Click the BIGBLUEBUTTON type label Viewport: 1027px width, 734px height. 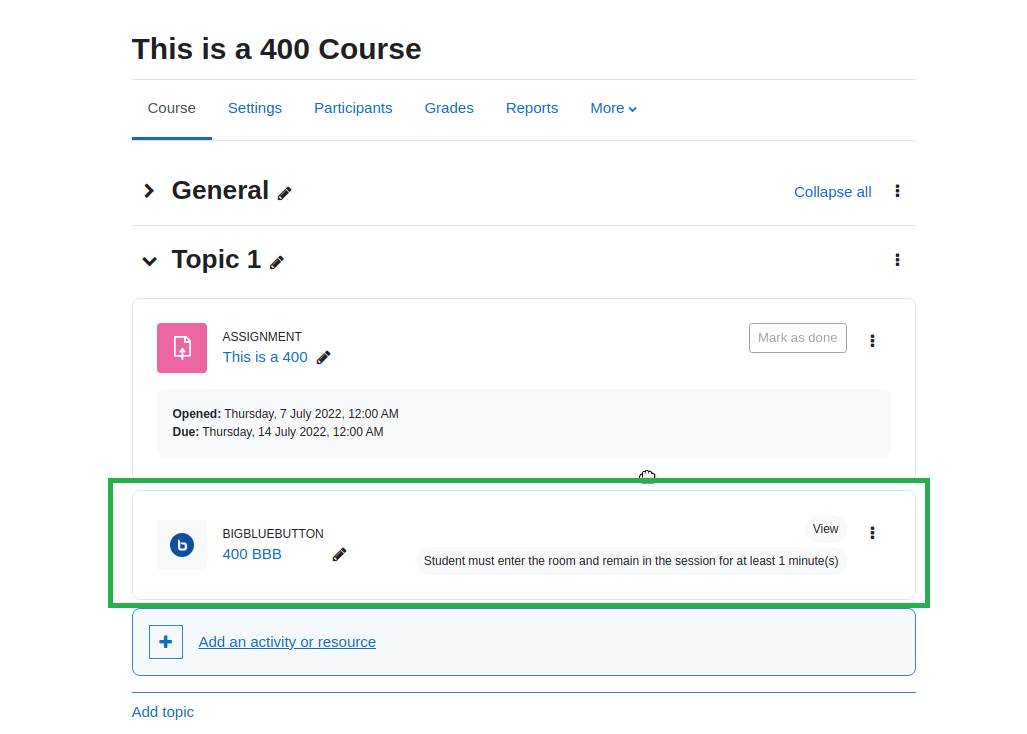click(273, 534)
